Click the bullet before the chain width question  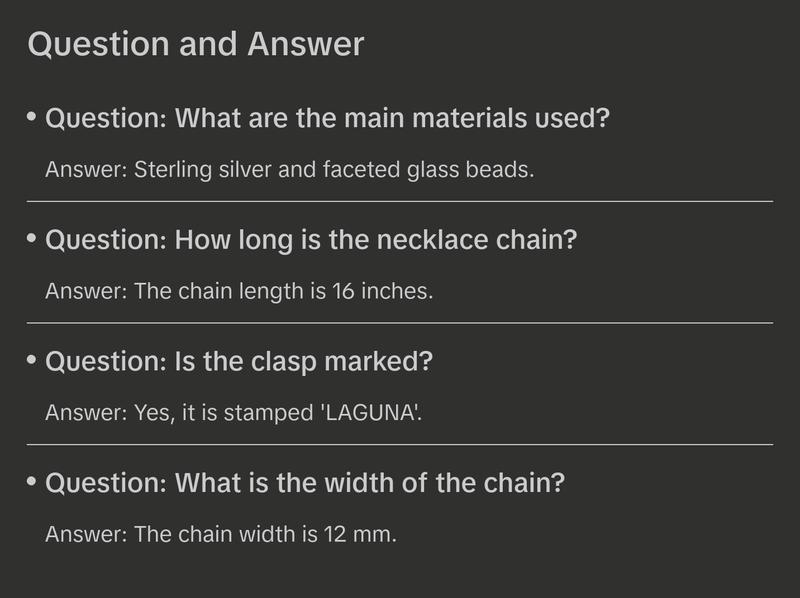pos(32,482)
